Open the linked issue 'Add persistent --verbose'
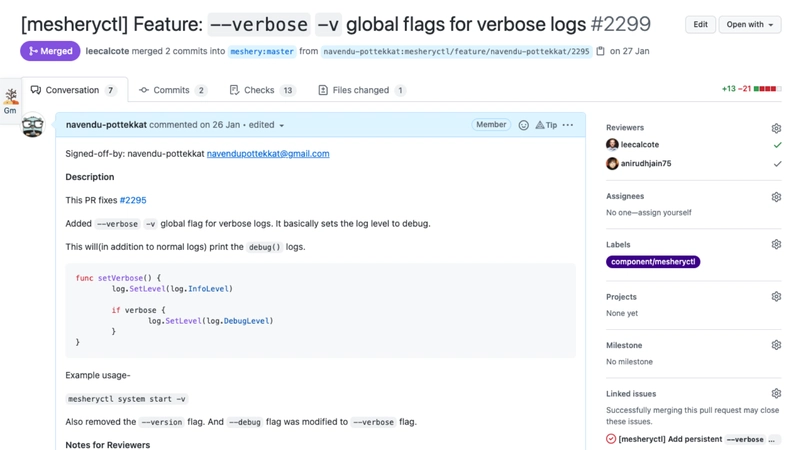This screenshot has width=800, height=450. coord(698,439)
